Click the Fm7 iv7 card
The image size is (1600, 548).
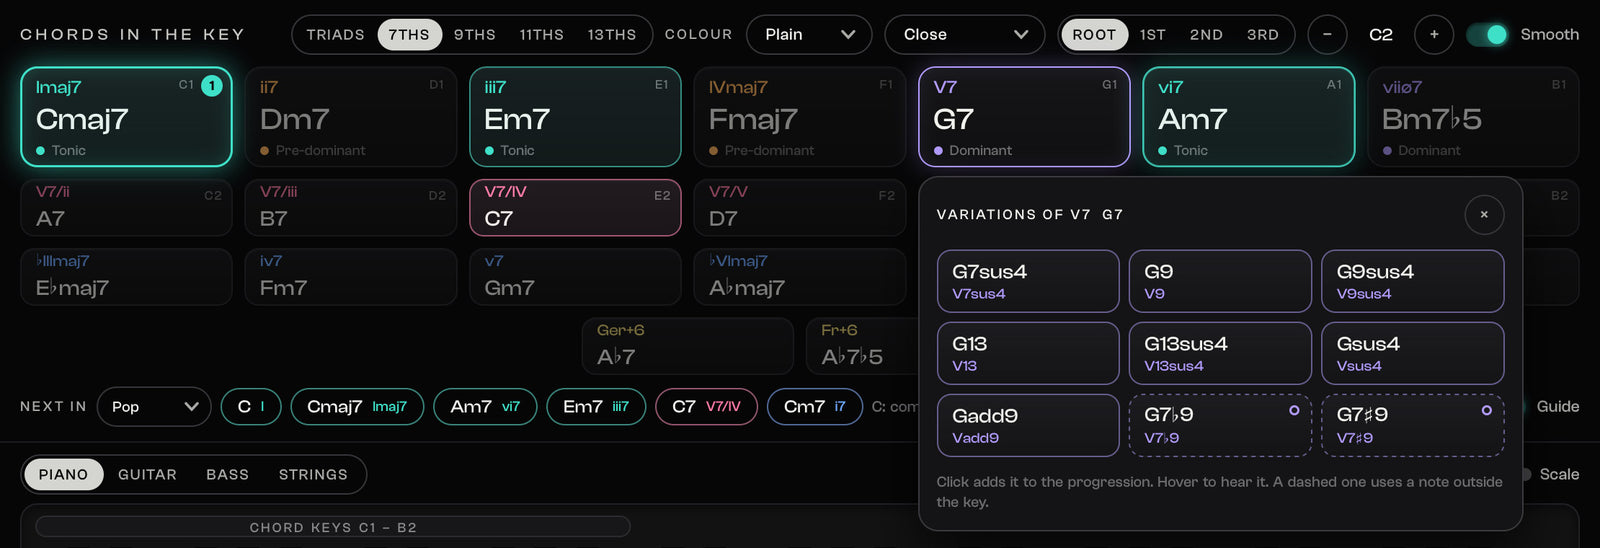(350, 277)
